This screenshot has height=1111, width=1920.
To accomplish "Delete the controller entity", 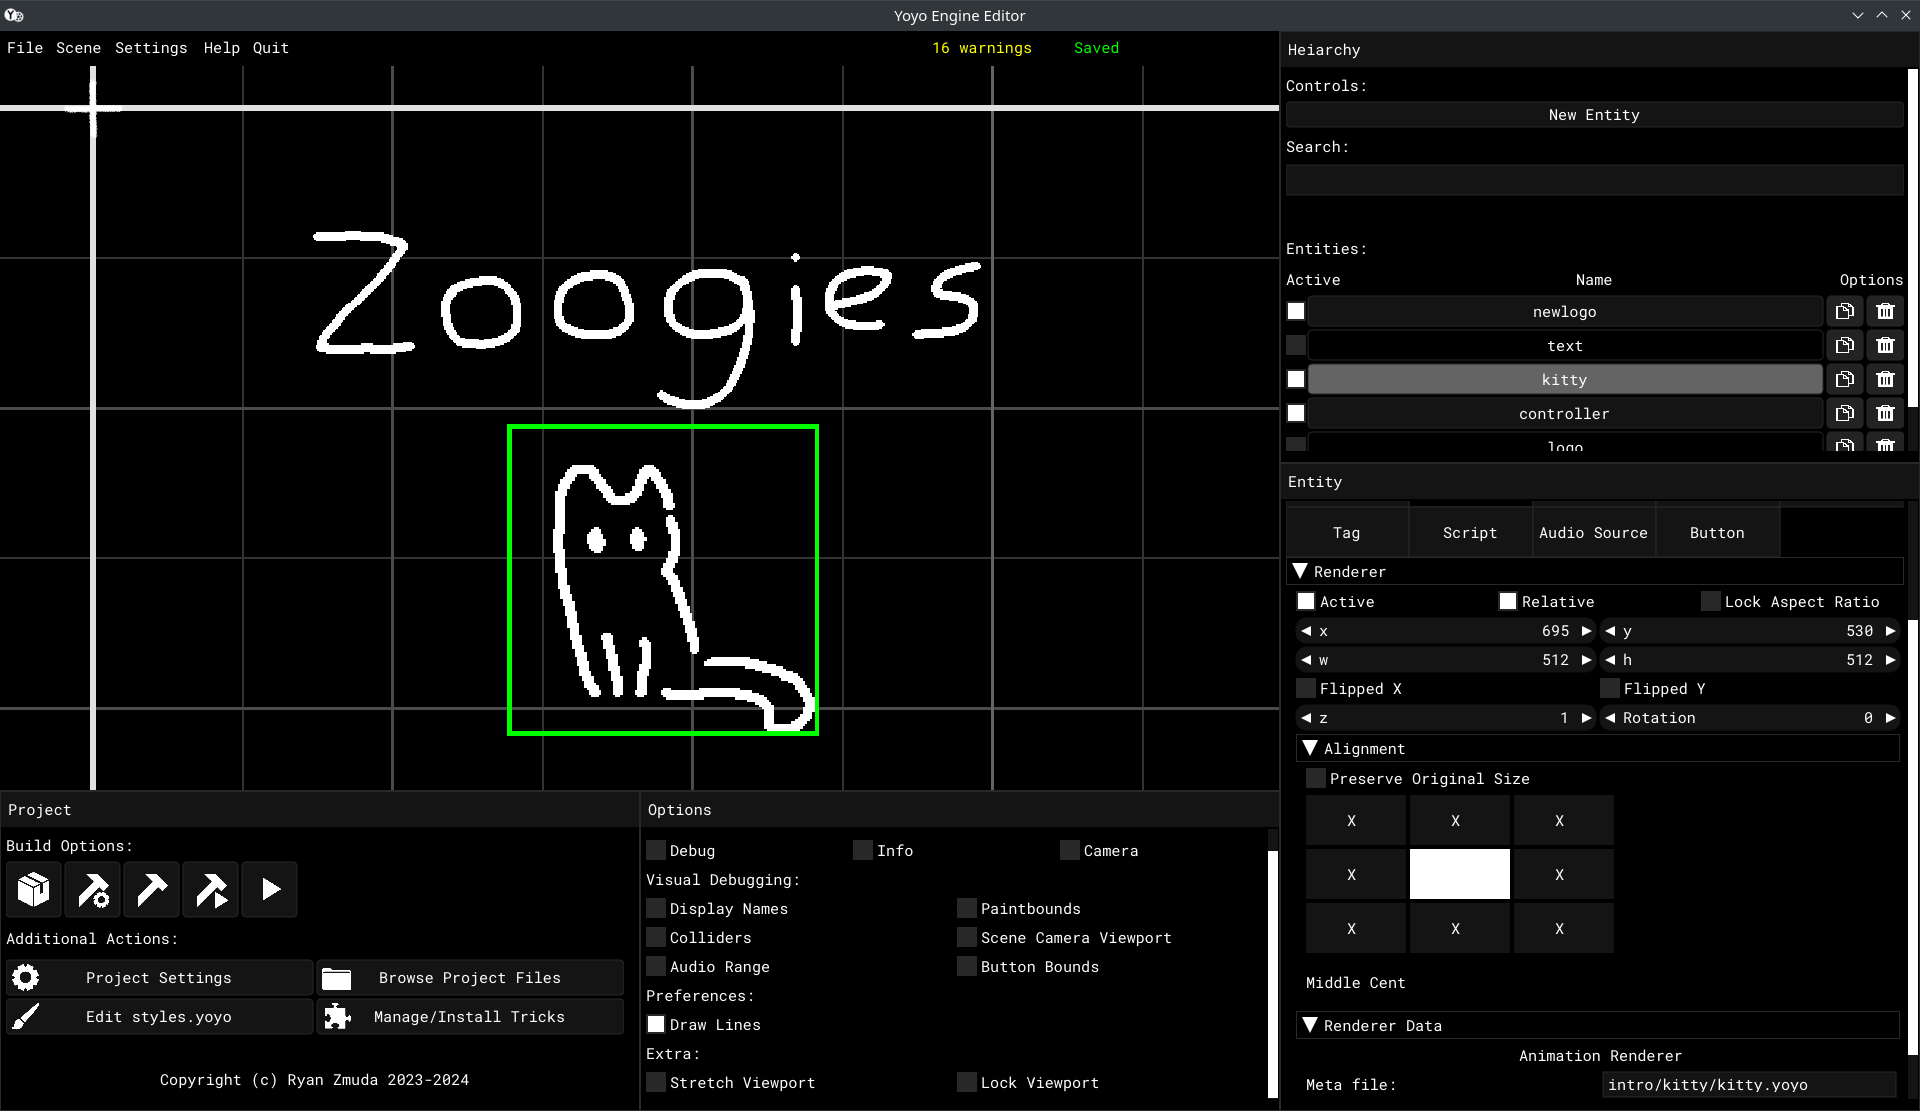I will 1885,414.
